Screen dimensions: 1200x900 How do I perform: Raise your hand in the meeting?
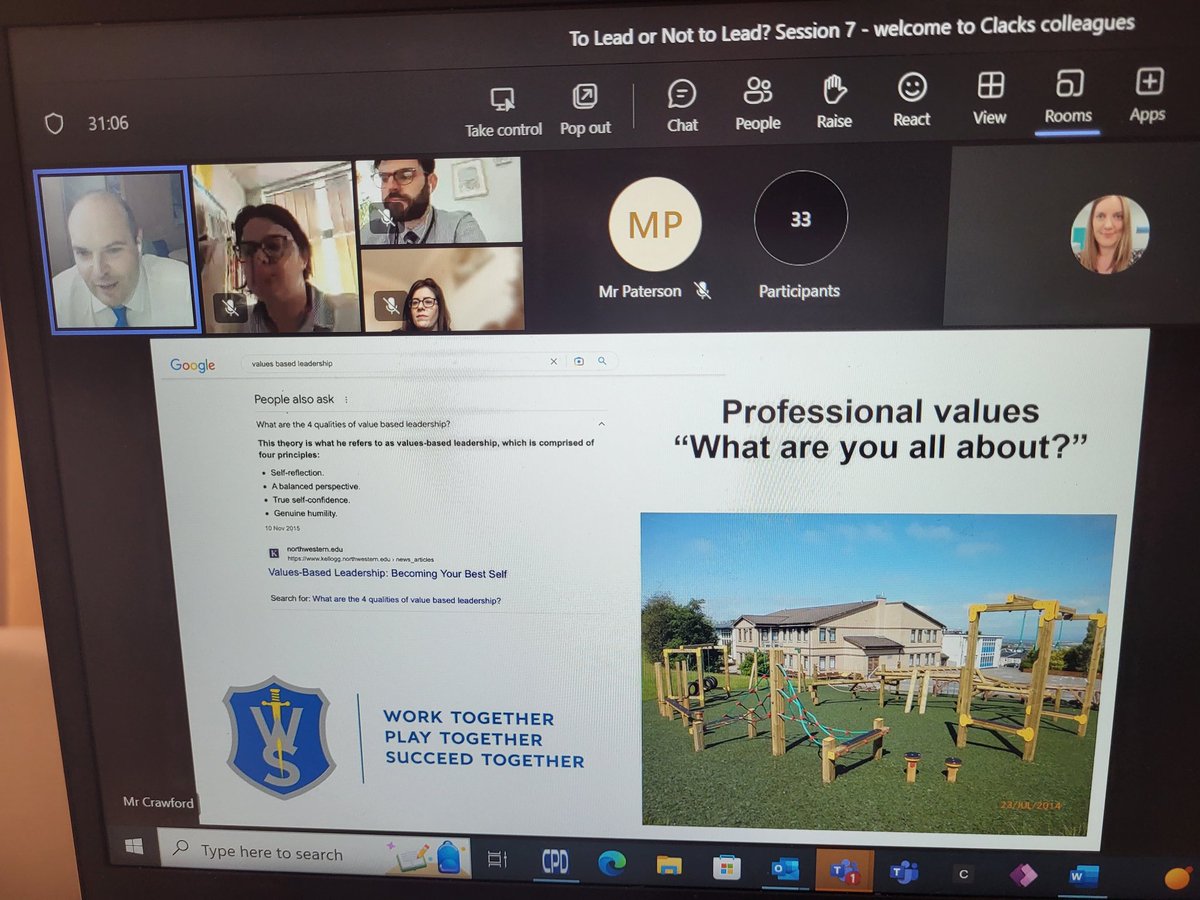point(834,103)
